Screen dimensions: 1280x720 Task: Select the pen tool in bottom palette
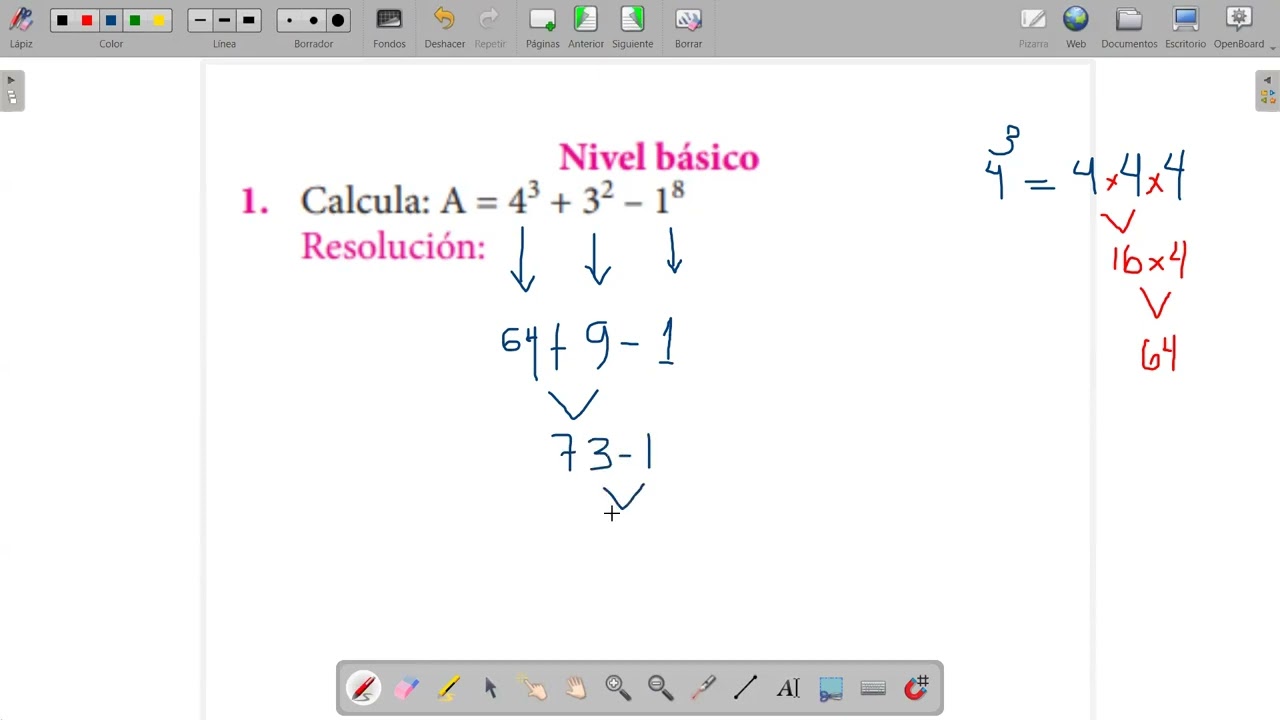(x=363, y=688)
